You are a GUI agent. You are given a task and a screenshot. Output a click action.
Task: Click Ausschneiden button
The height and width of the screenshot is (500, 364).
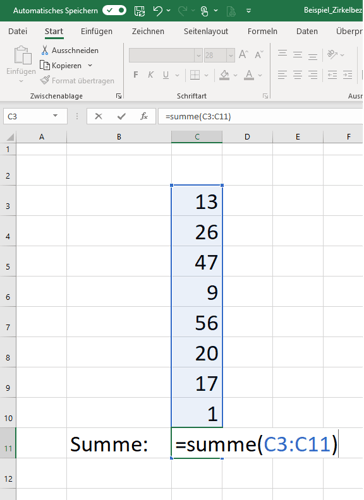[x=70, y=50]
